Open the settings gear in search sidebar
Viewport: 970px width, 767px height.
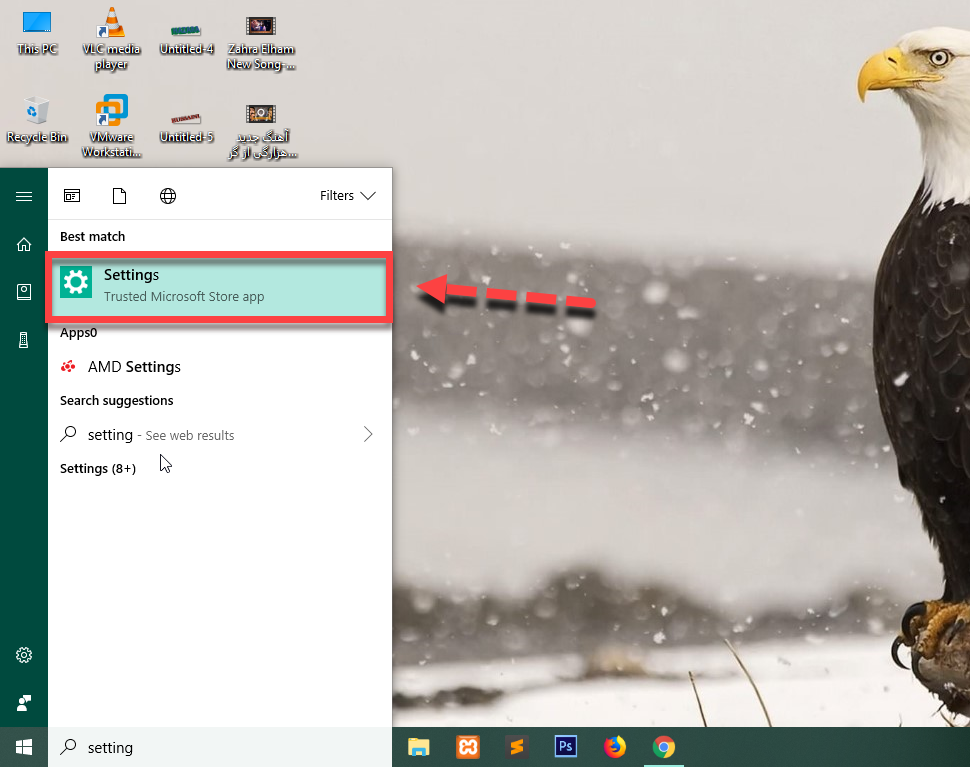pos(24,655)
